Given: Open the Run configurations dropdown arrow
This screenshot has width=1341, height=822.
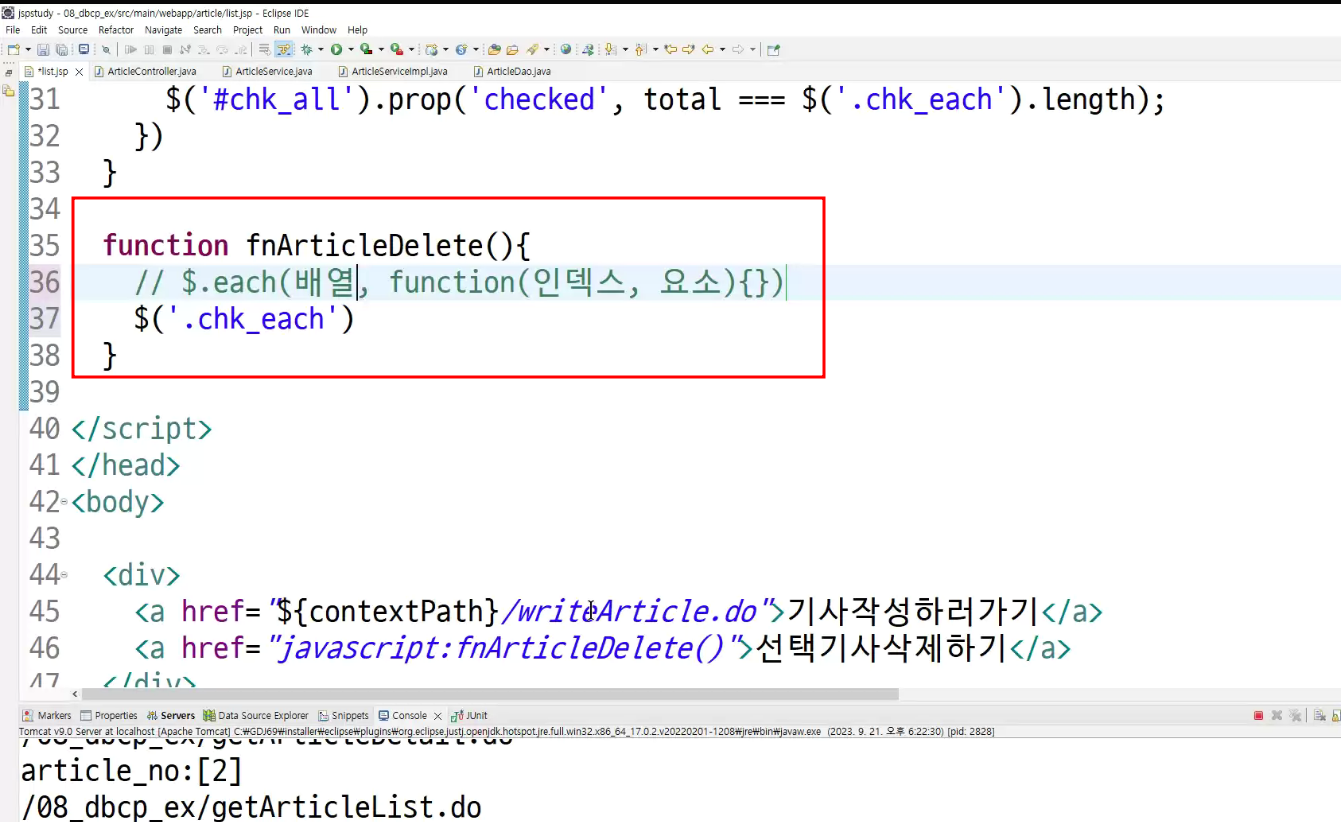Looking at the screenshot, I should (x=350, y=49).
